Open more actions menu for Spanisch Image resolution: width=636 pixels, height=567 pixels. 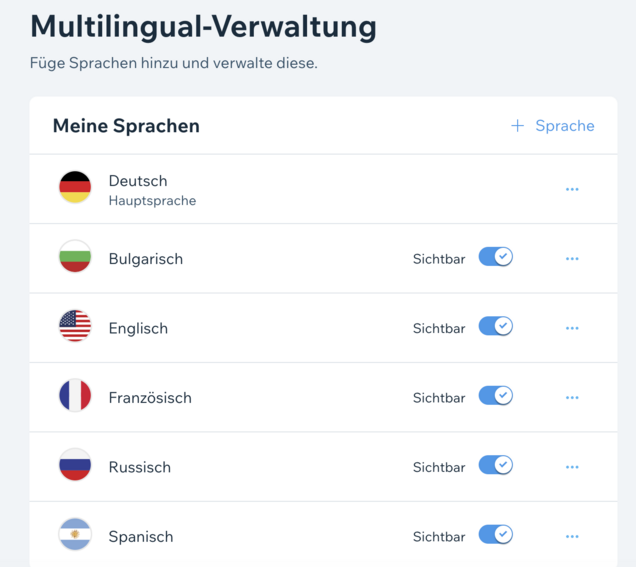tap(572, 536)
